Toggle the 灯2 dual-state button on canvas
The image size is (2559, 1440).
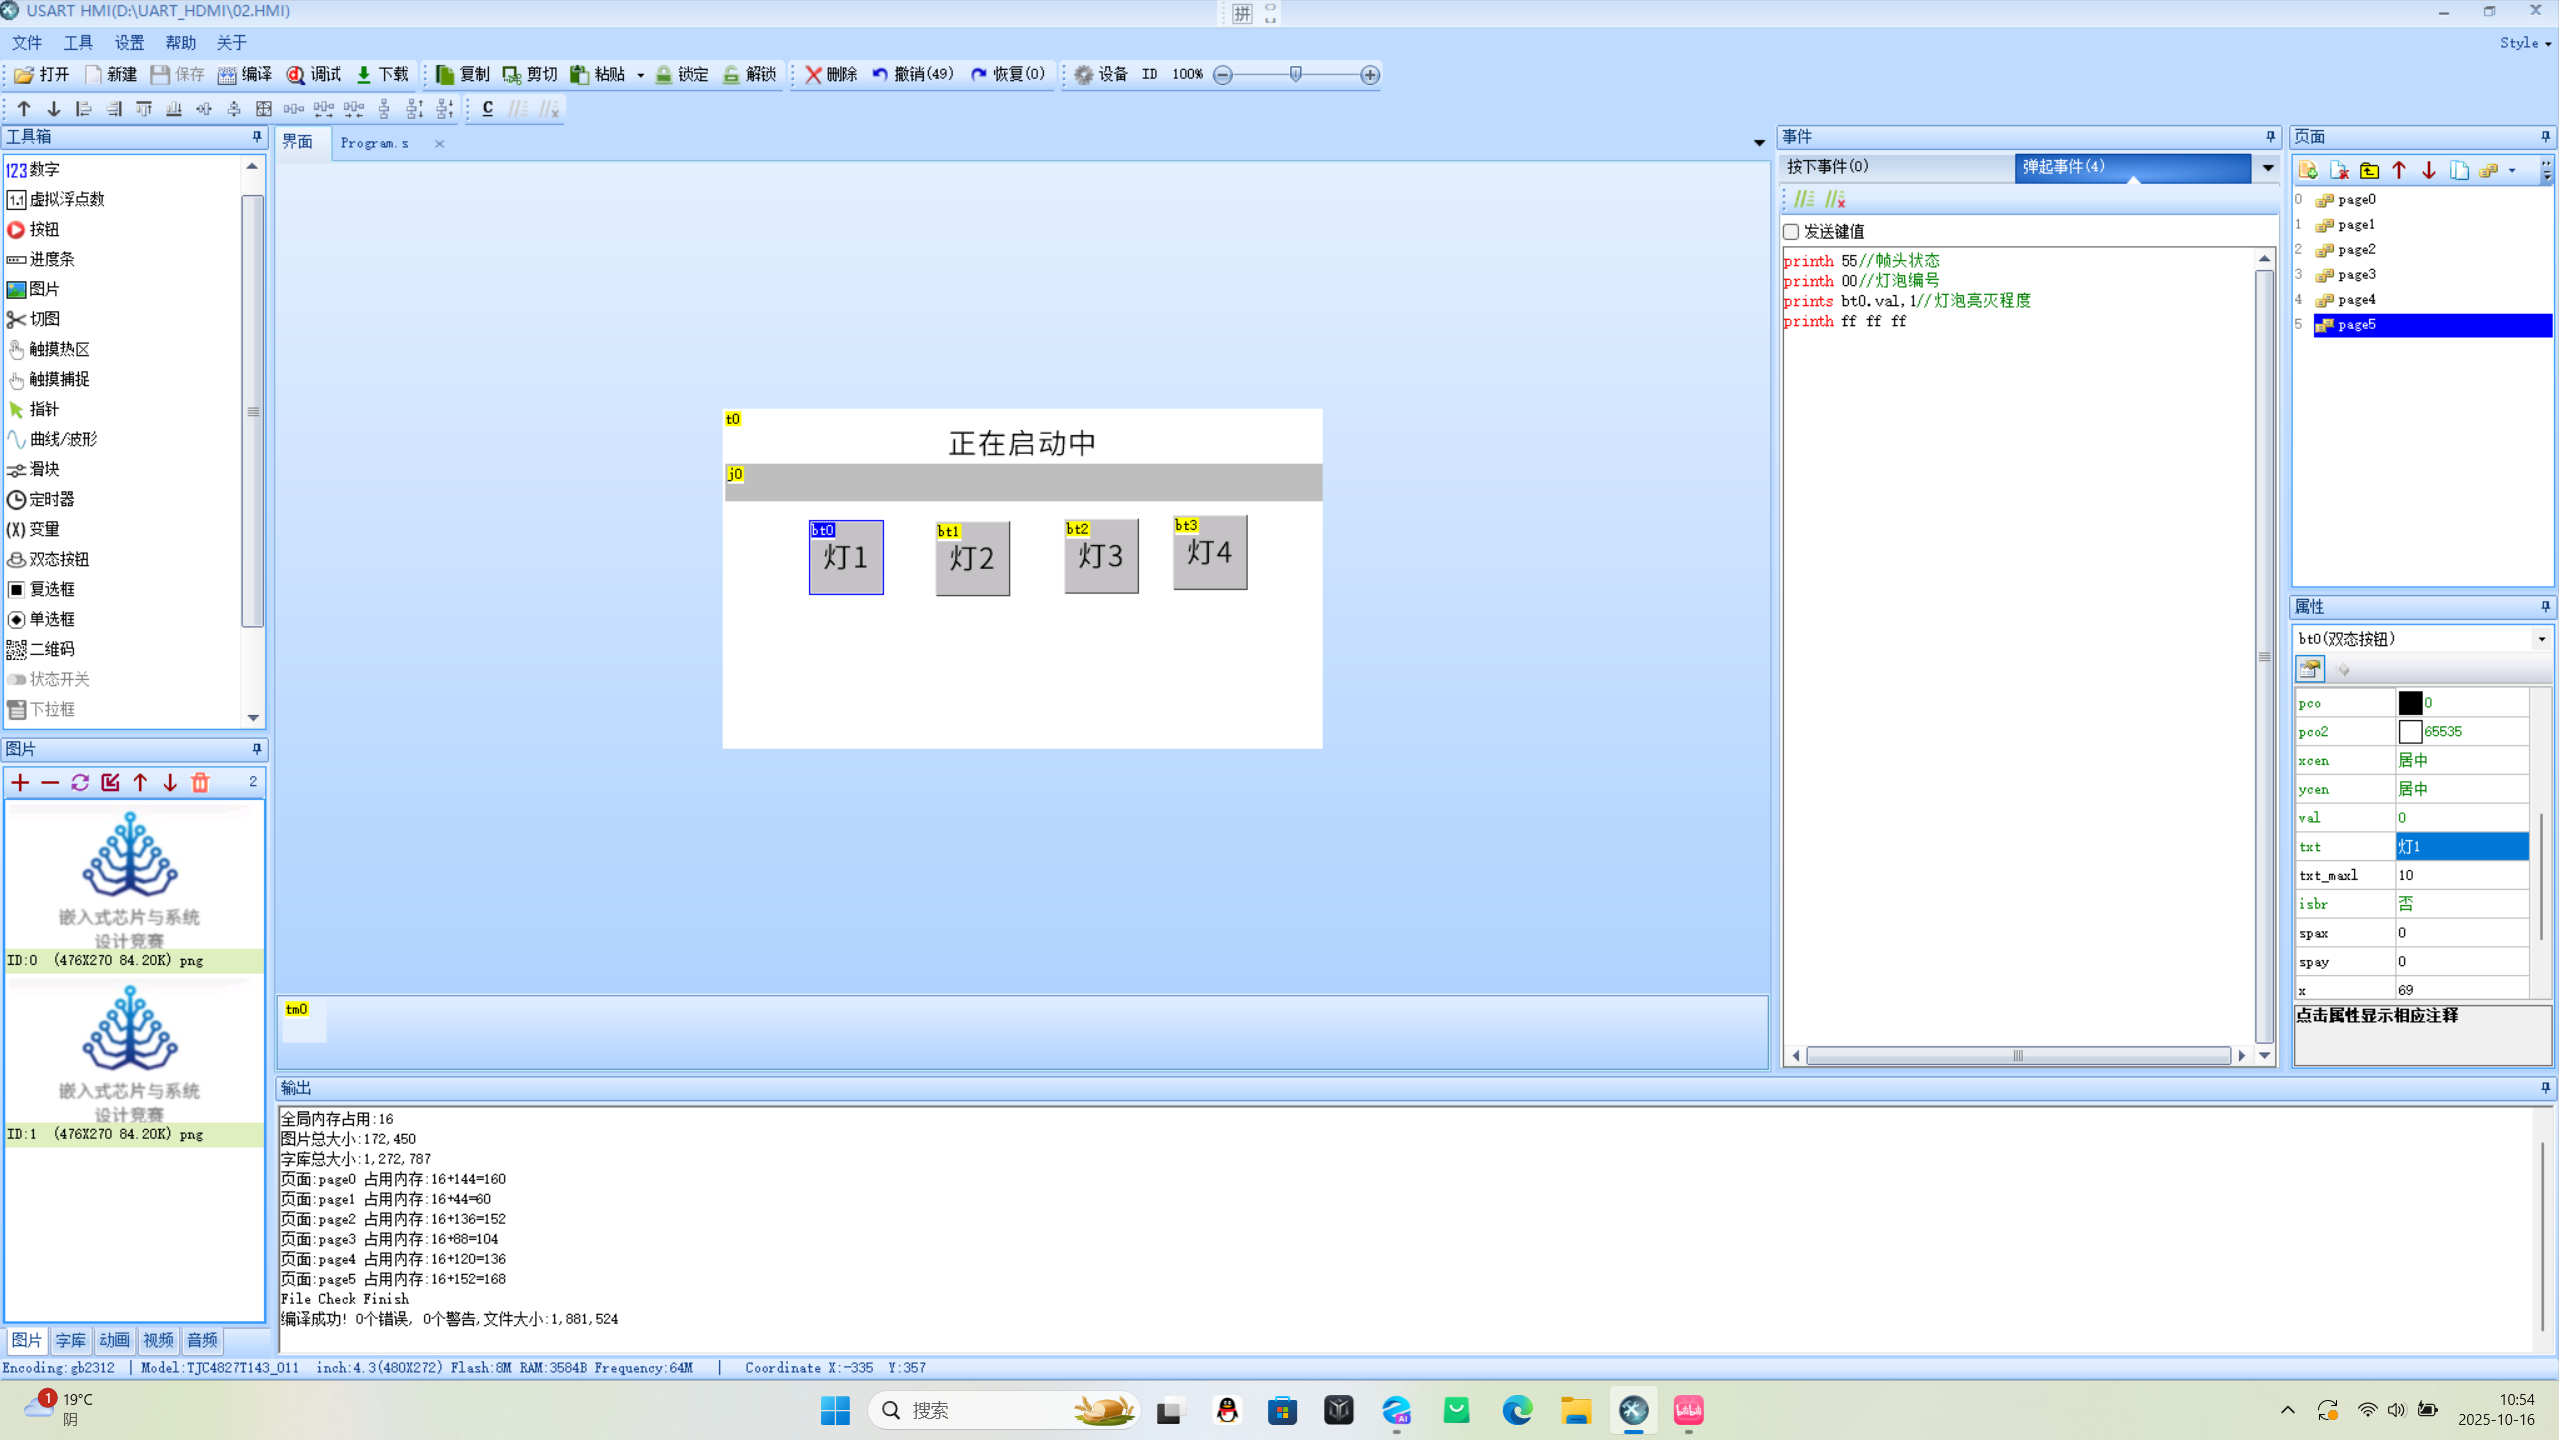[x=972, y=559]
